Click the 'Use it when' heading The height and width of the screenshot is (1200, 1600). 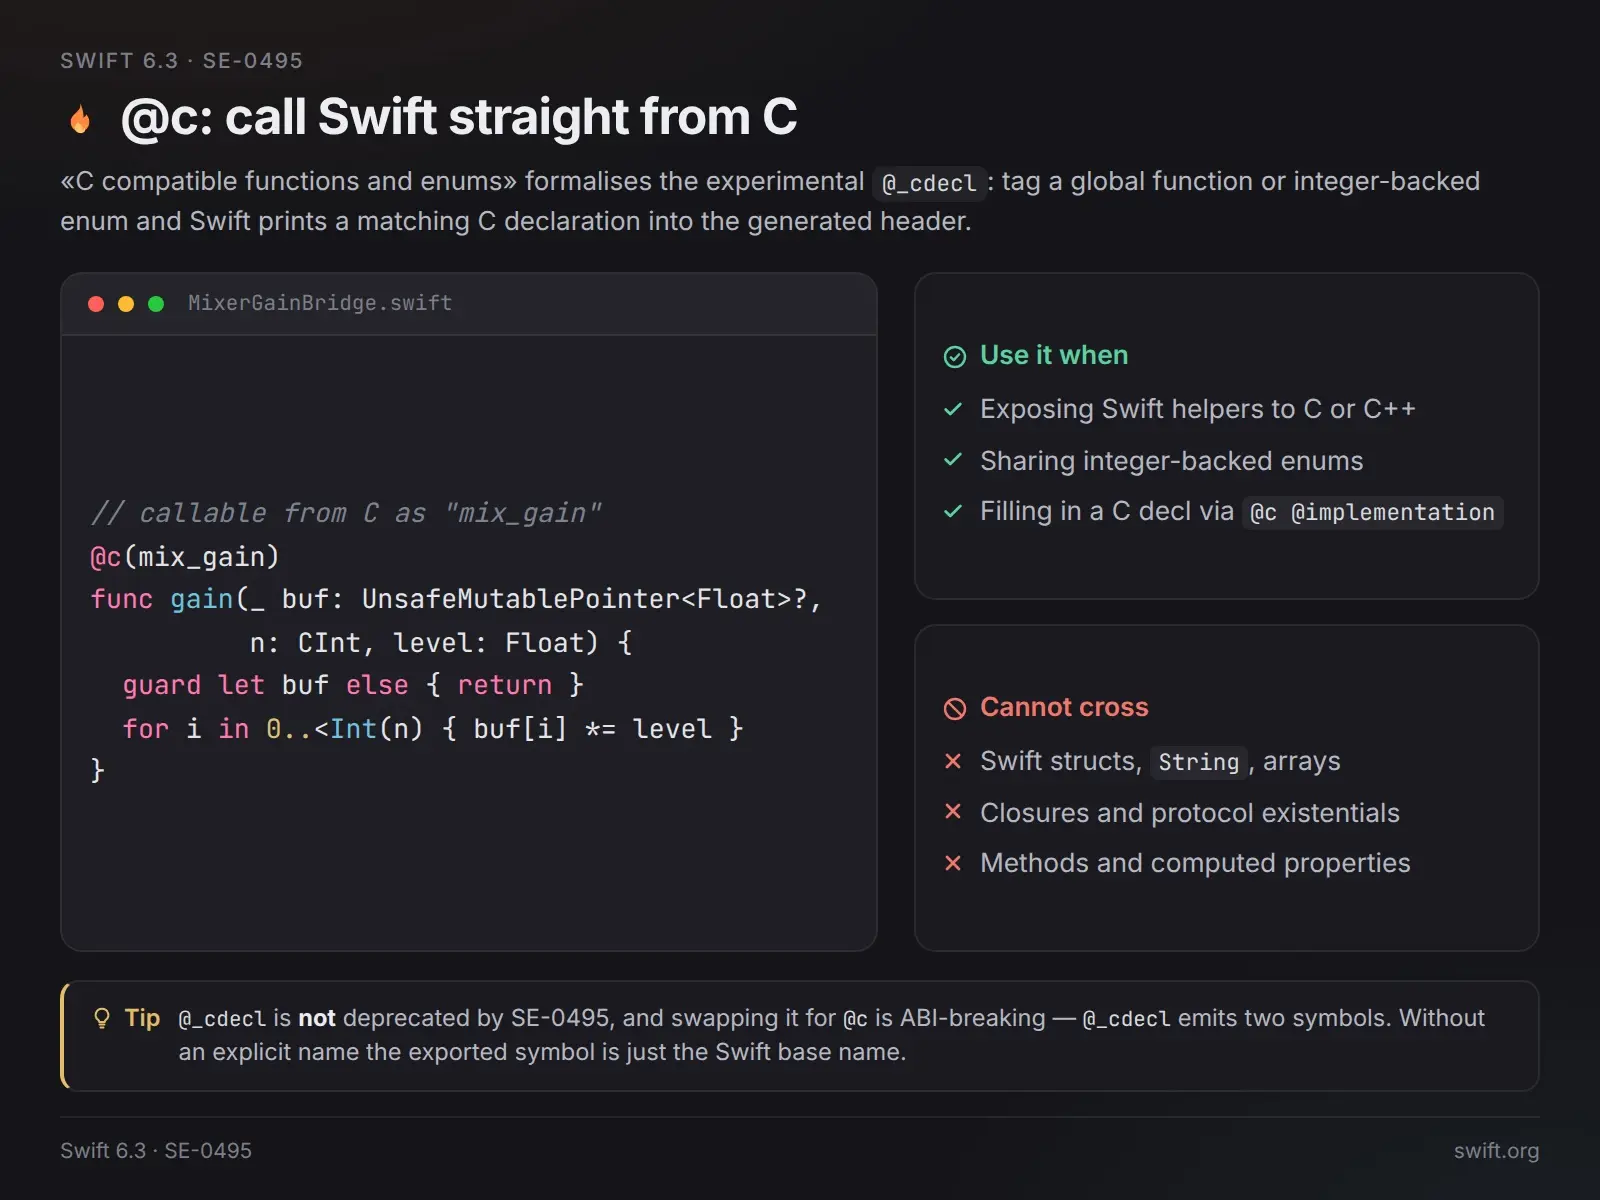click(x=1054, y=355)
